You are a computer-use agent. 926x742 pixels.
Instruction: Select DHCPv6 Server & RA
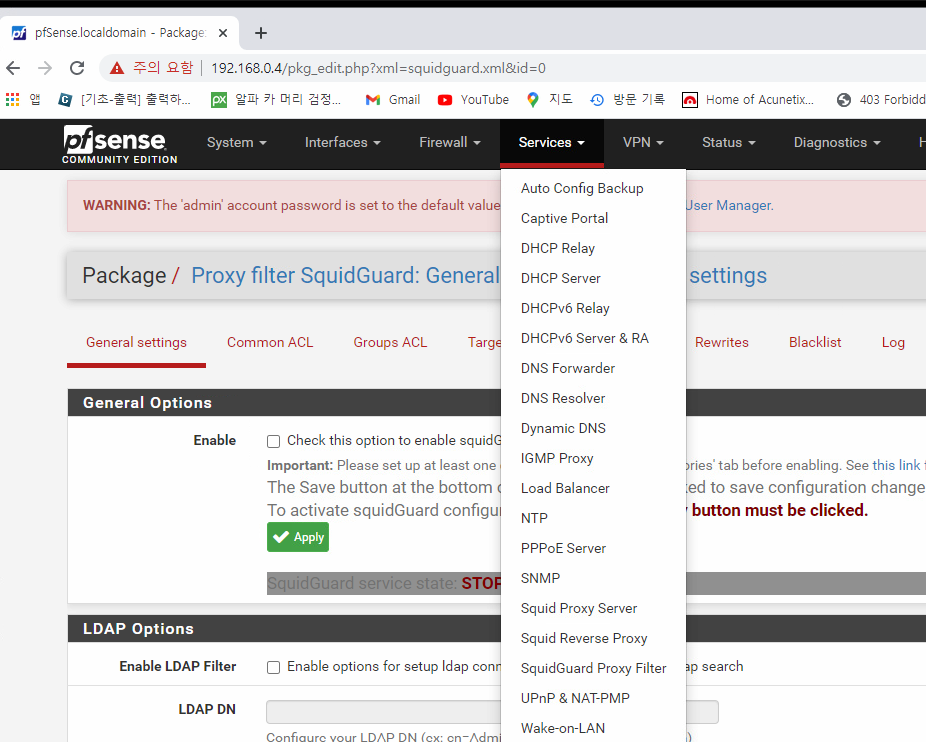[593, 338]
